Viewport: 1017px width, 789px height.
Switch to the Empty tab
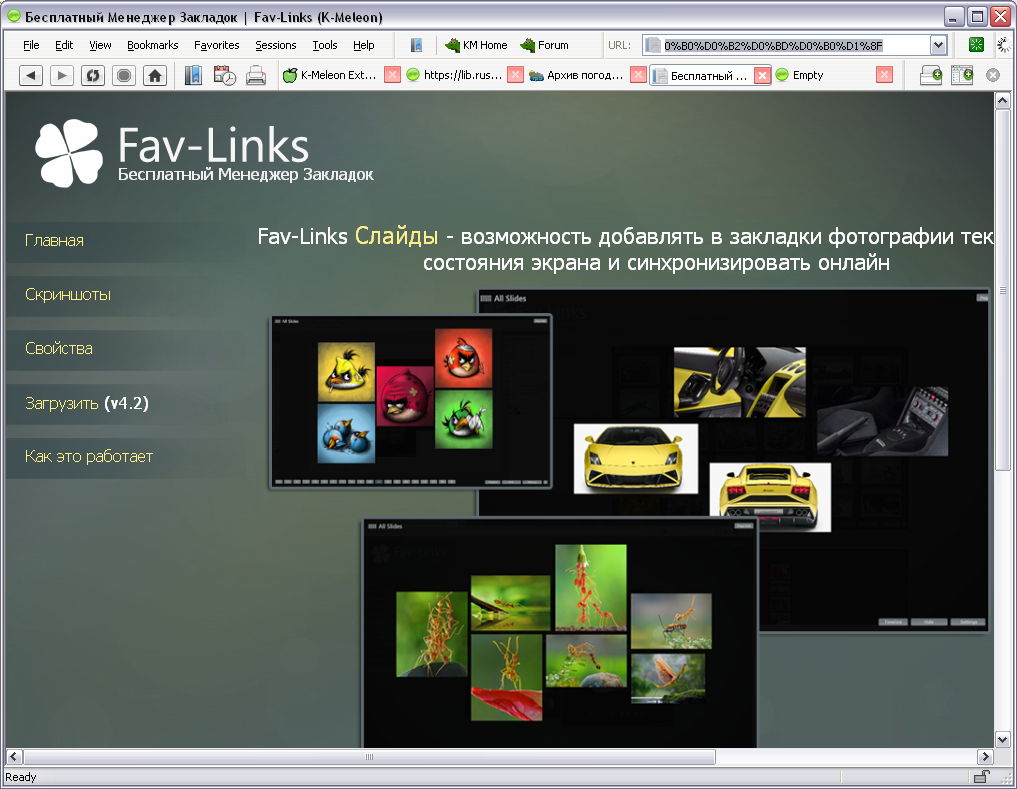point(824,75)
